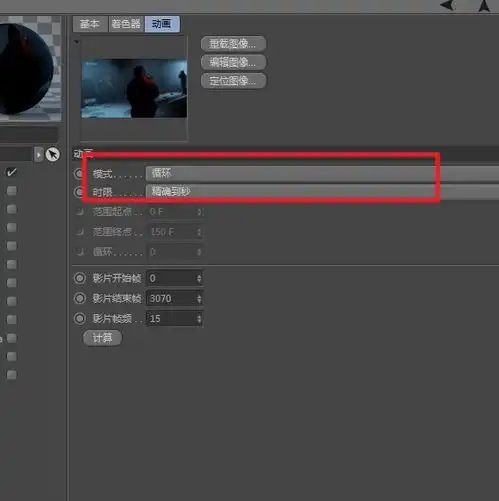Toggle the greyed-out dot next to 范围起点

(x=80, y=211)
